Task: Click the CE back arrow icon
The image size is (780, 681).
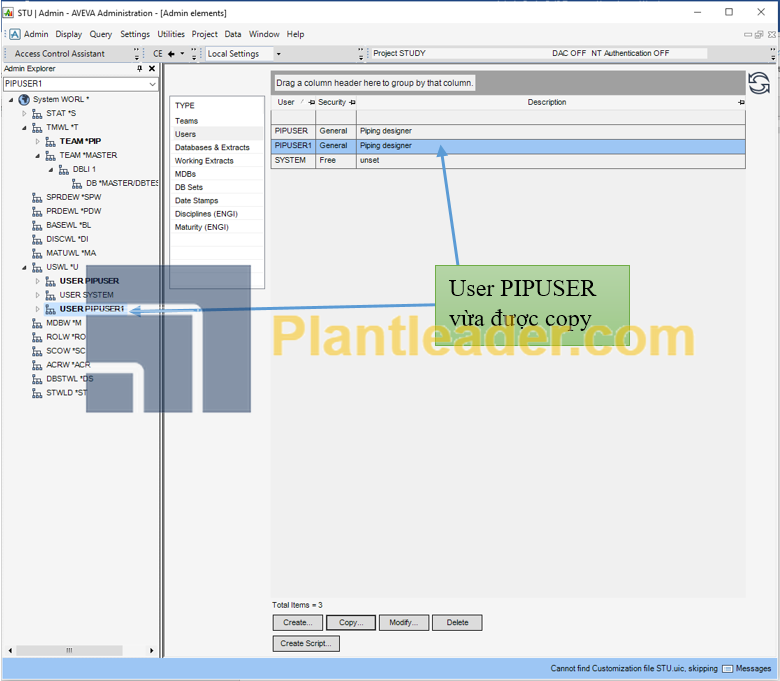Action: 171,54
